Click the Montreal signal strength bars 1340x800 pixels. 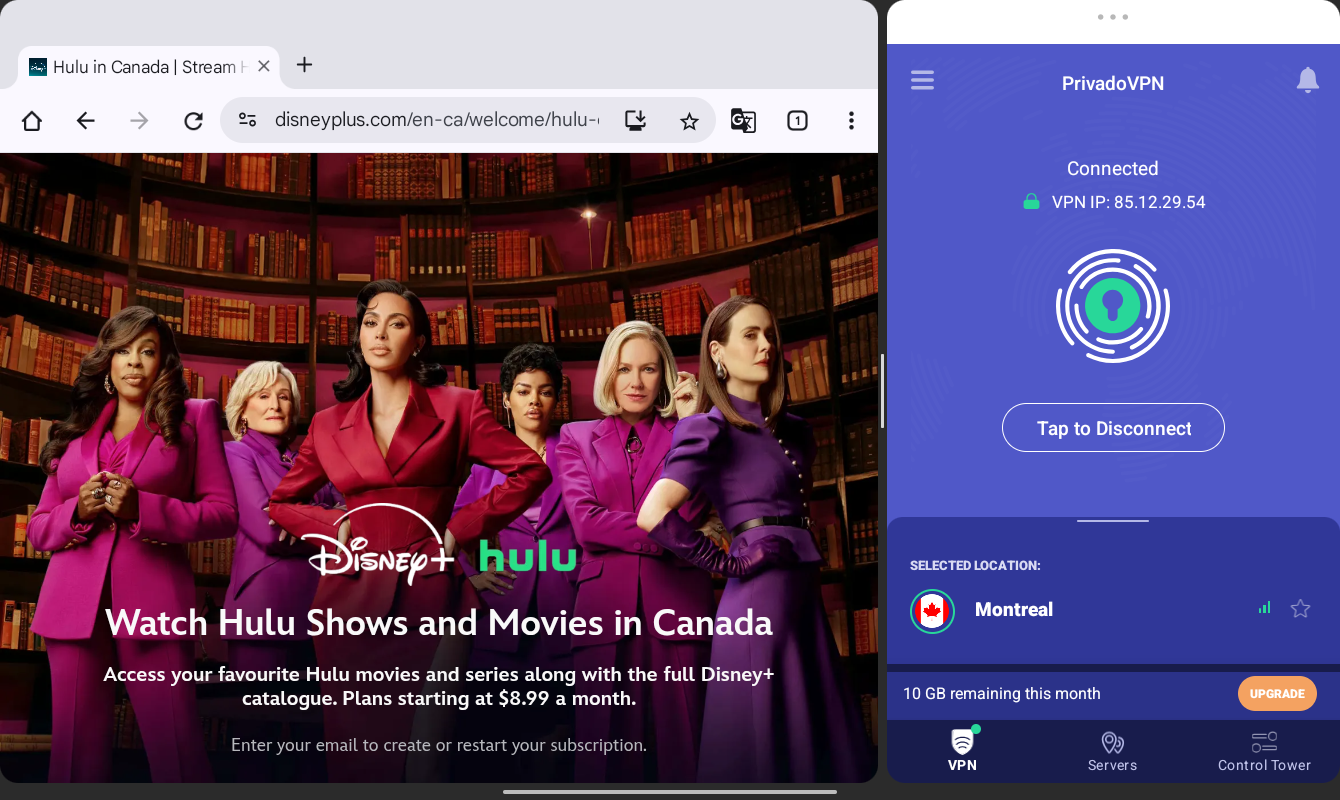(x=1264, y=608)
